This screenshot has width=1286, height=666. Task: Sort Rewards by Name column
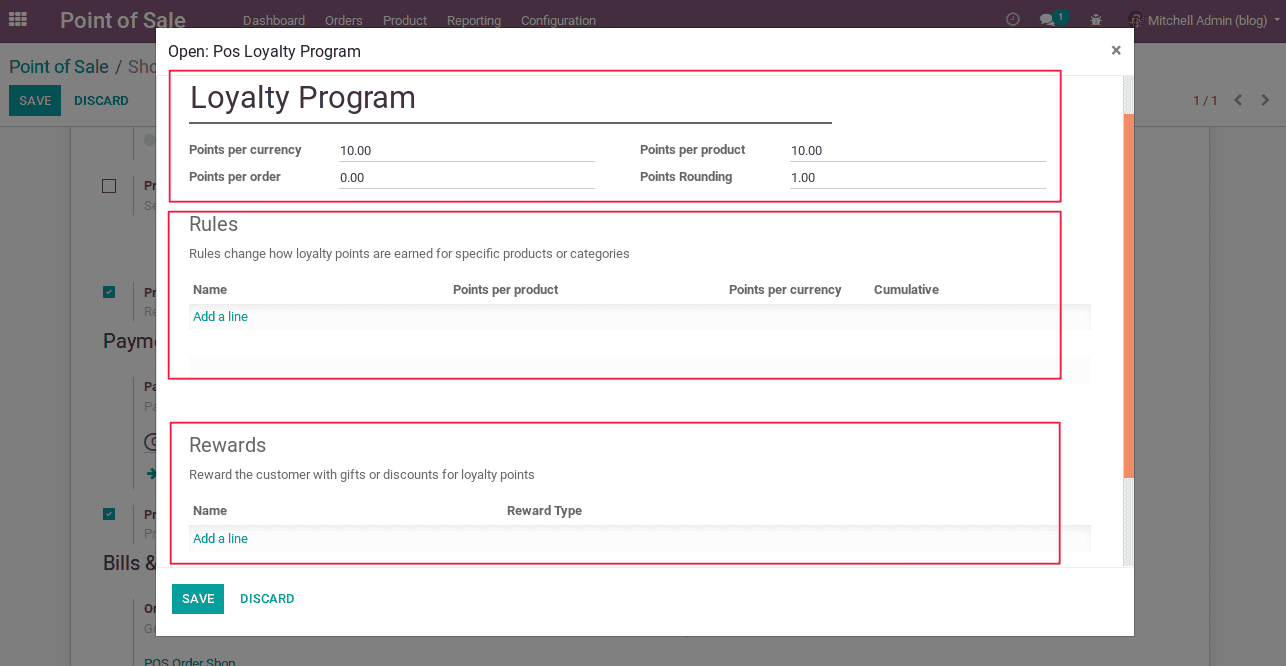point(210,511)
